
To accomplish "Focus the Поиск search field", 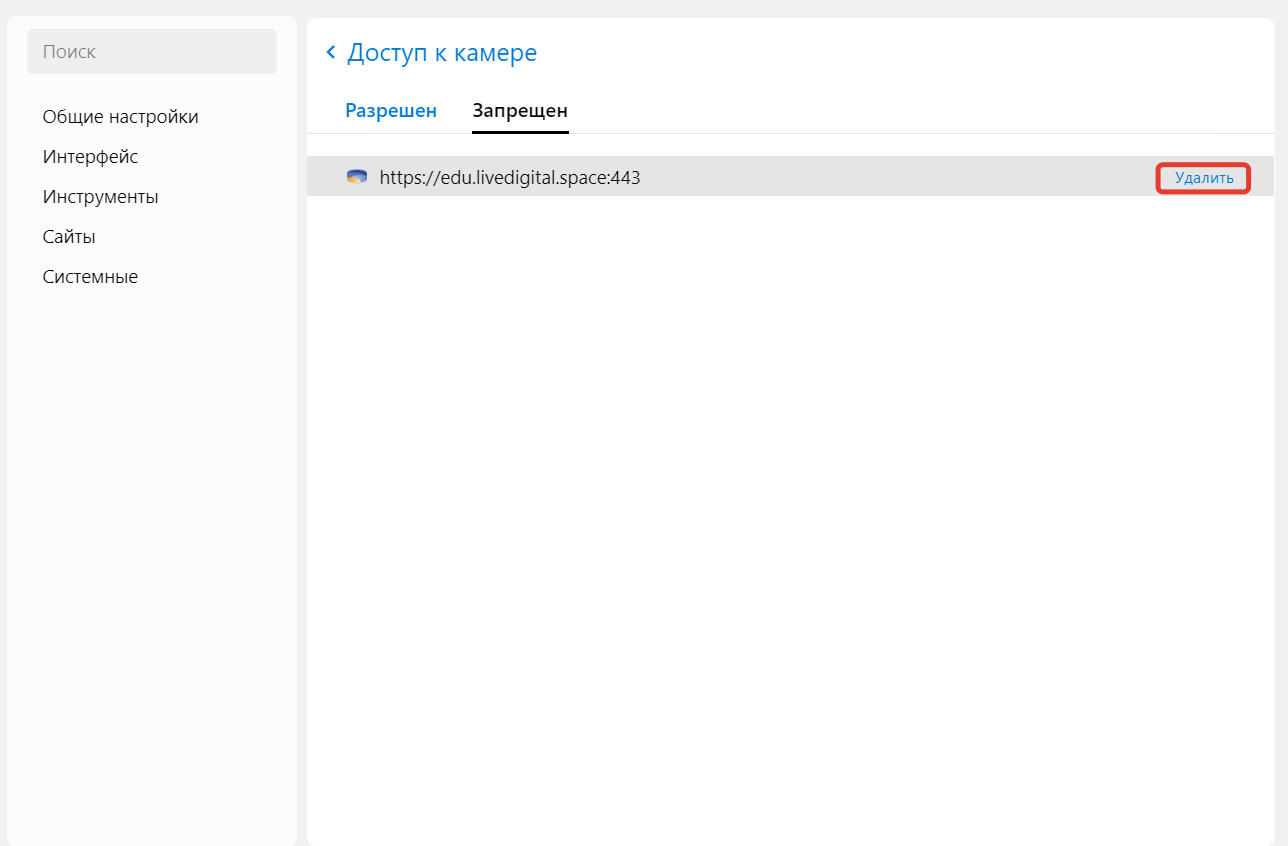I will point(152,51).
